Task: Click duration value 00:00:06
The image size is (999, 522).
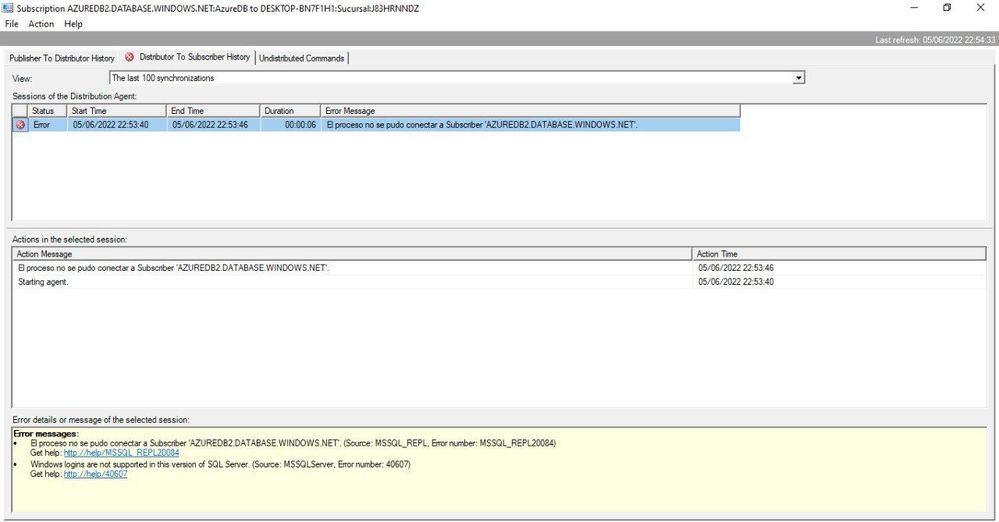Action: pyautogui.click(x=300, y=125)
